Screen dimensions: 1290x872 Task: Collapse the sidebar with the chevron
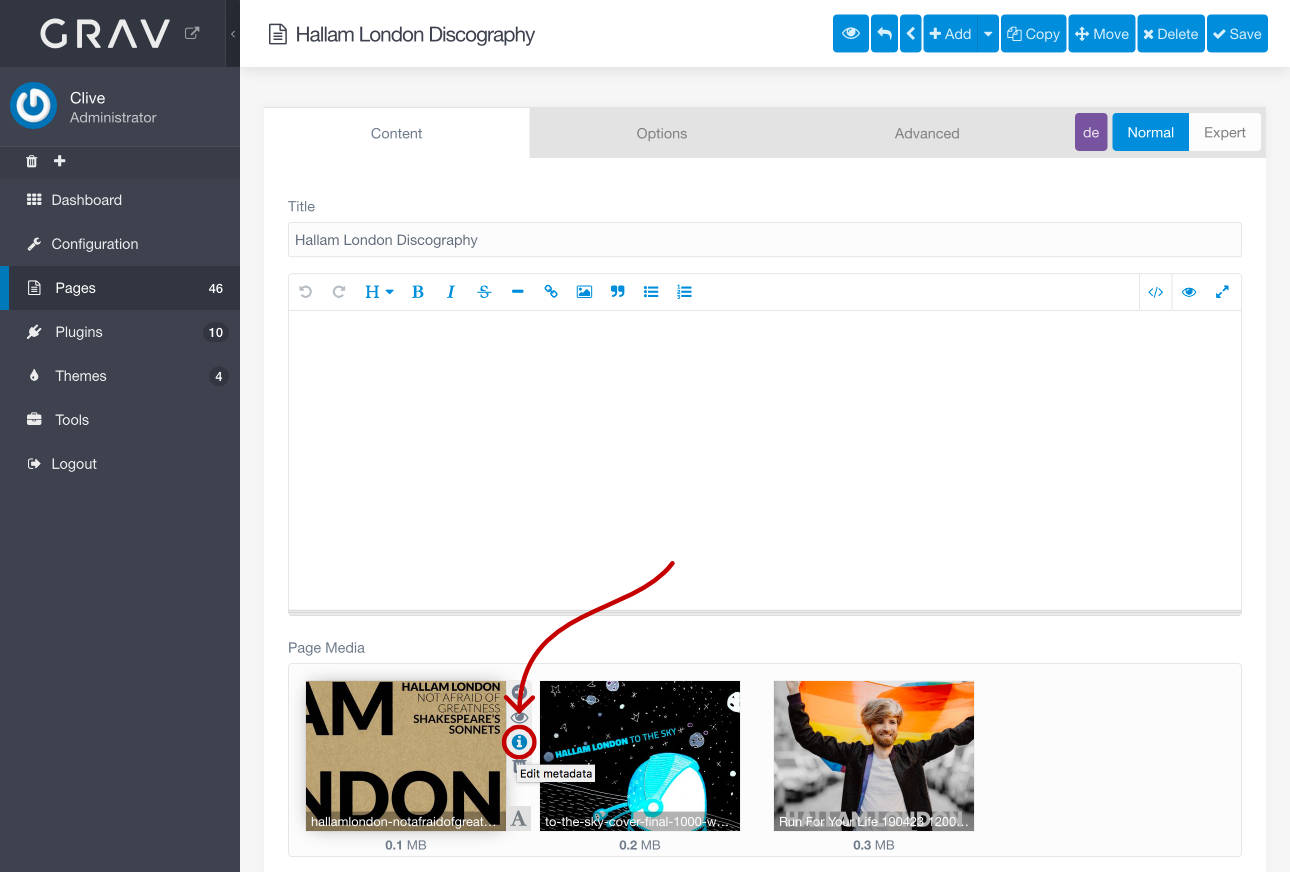pos(233,34)
